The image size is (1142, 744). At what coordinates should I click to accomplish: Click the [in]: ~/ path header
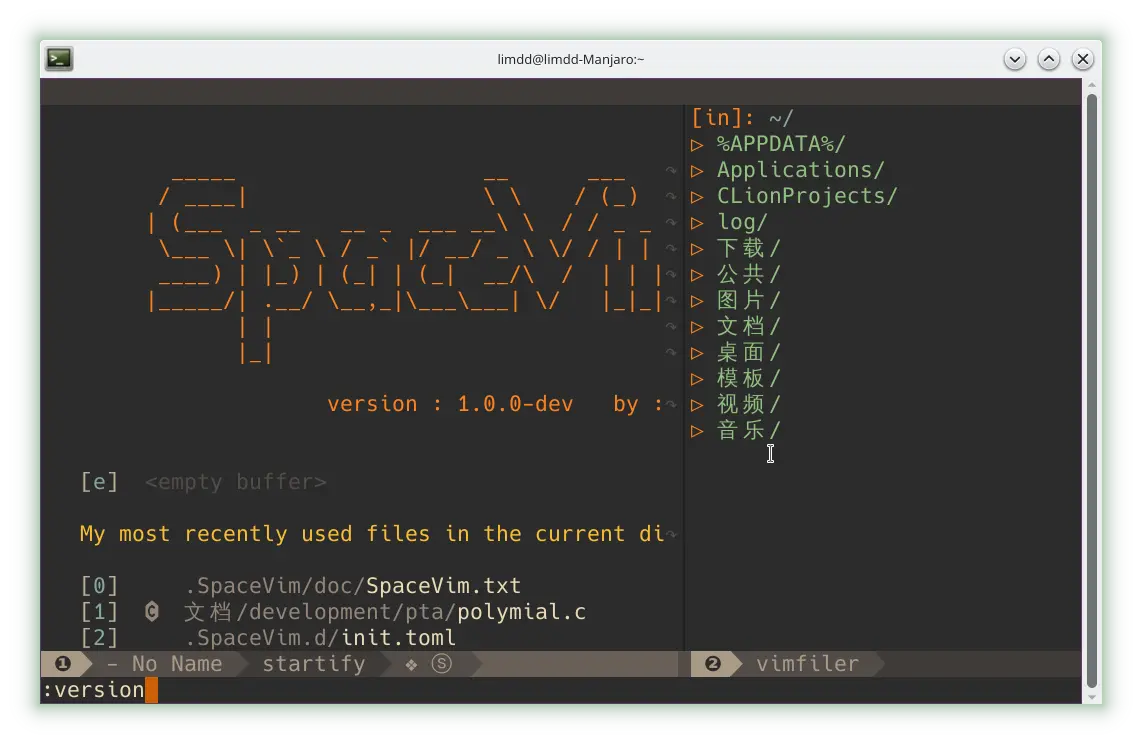coord(742,118)
